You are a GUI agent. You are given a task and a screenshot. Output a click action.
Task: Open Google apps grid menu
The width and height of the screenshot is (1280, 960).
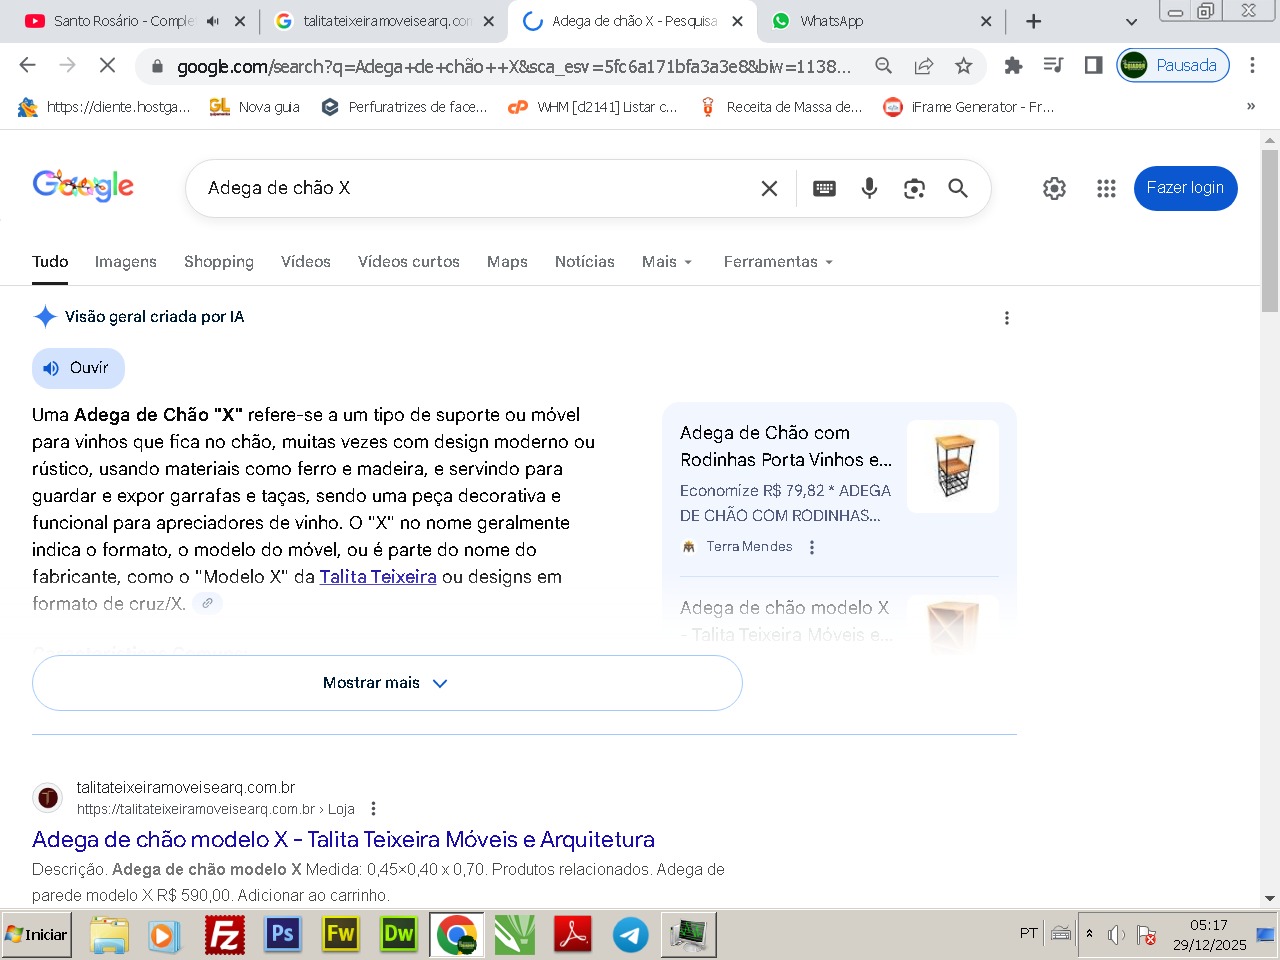click(1106, 188)
